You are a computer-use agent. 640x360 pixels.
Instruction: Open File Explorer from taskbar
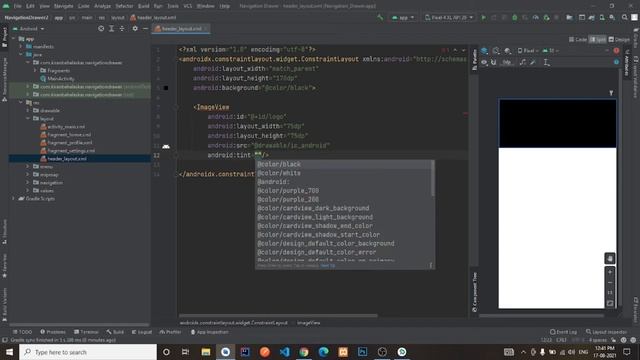point(206,352)
